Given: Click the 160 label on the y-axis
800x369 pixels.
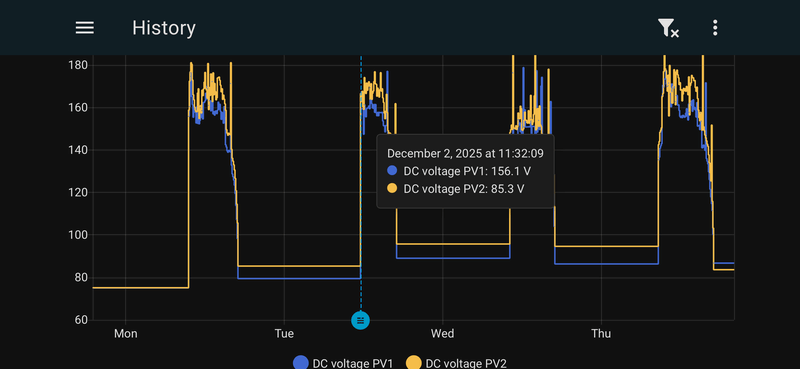Looking at the screenshot, I should [x=78, y=108].
